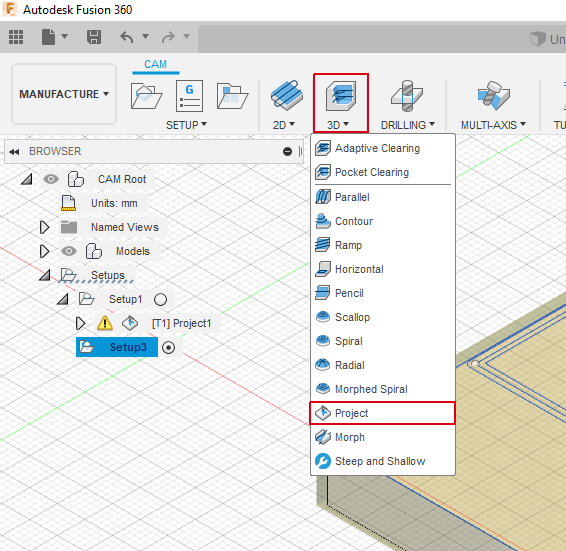This screenshot has height=551, width=566.
Task: Toggle visibility eye for Models
Action: click(x=69, y=251)
